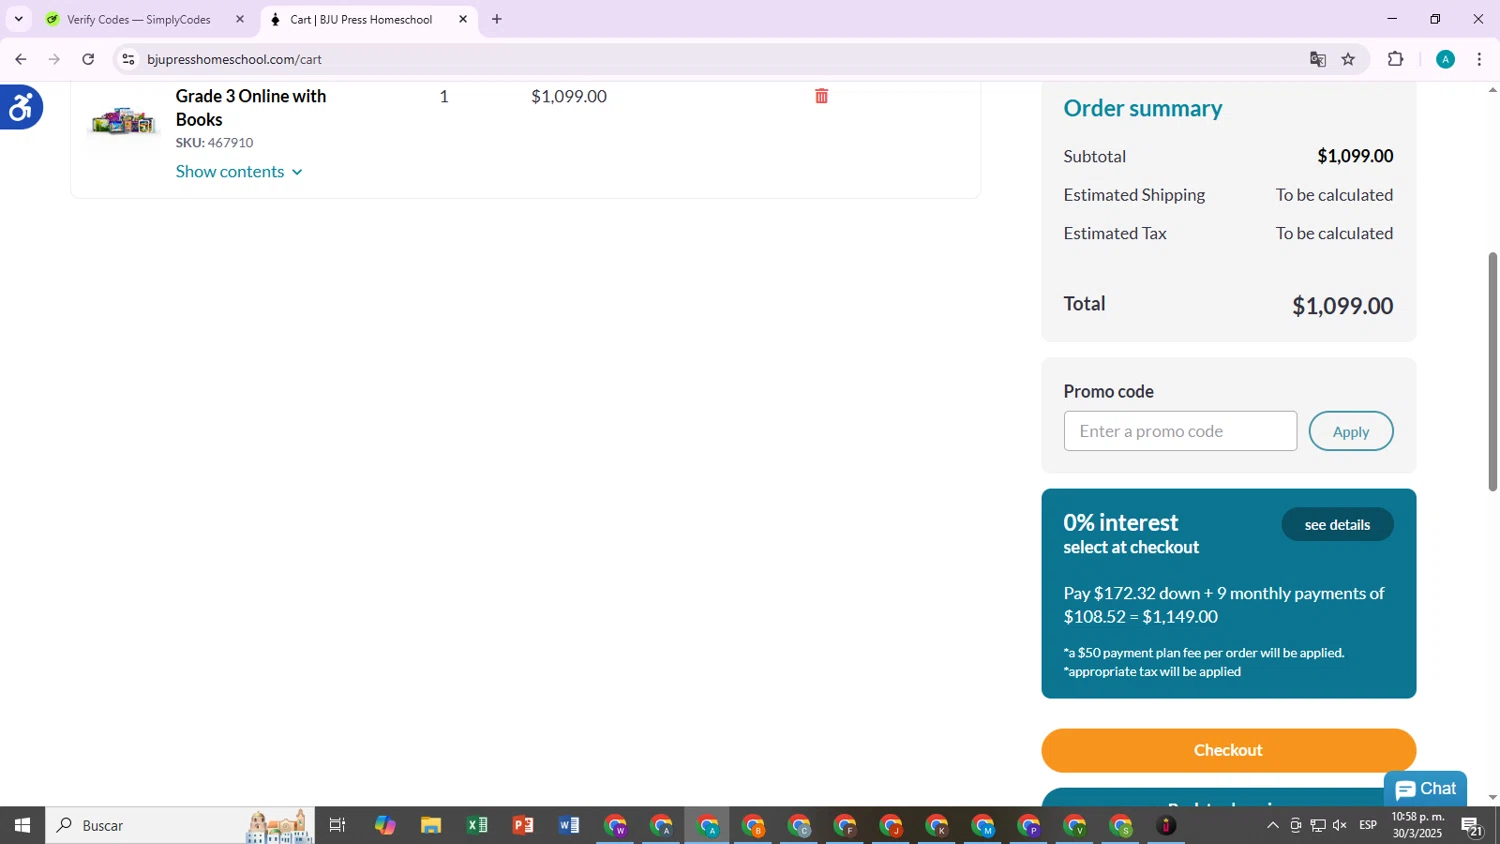Open Grade 3 Online with Books link
The height and width of the screenshot is (844, 1500).
point(251,107)
